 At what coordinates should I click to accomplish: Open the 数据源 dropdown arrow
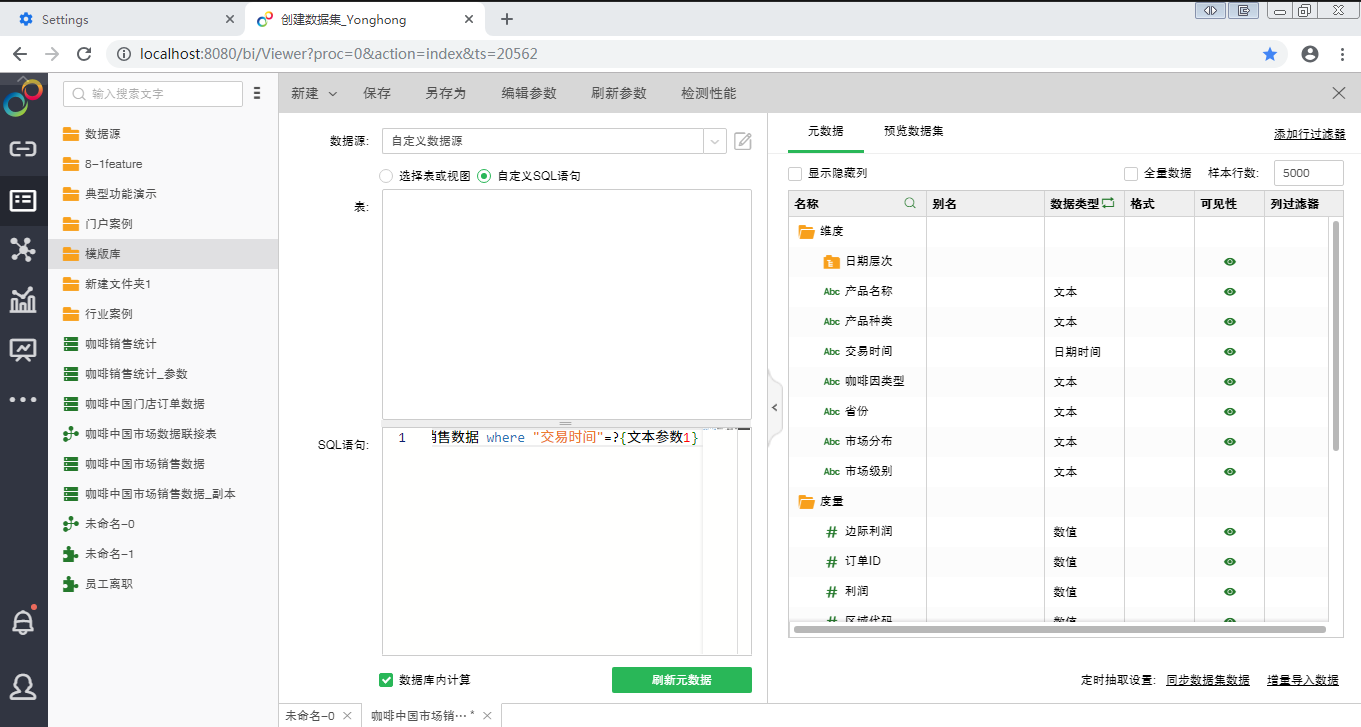[715, 142]
